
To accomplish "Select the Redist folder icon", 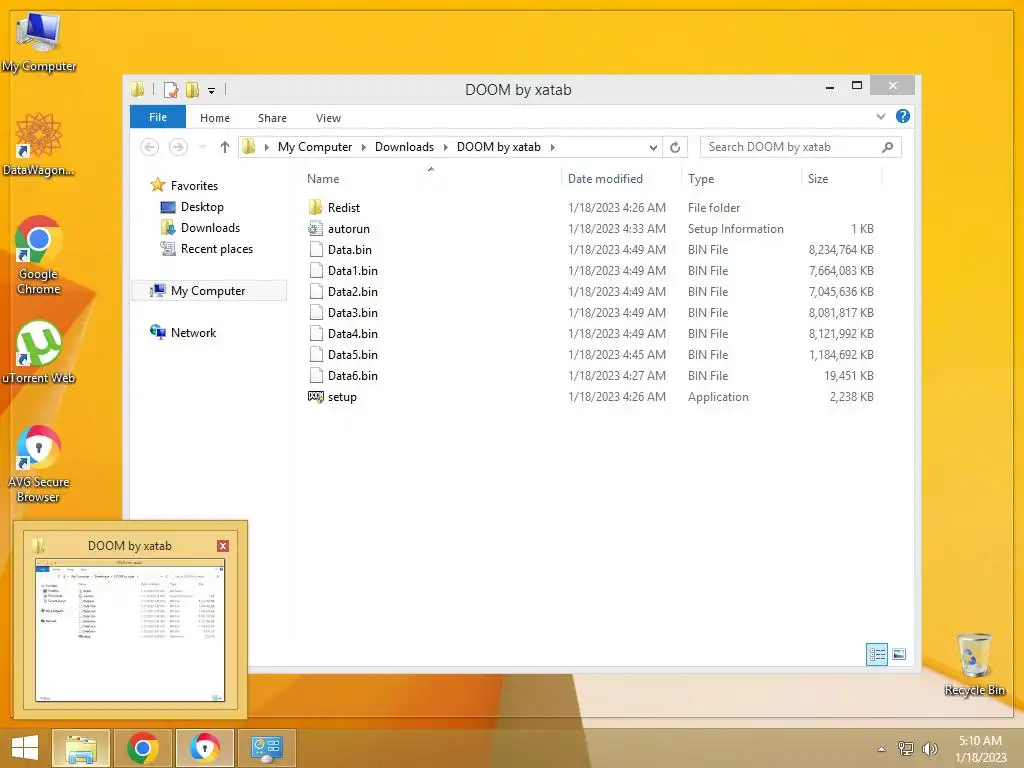I will 315,208.
